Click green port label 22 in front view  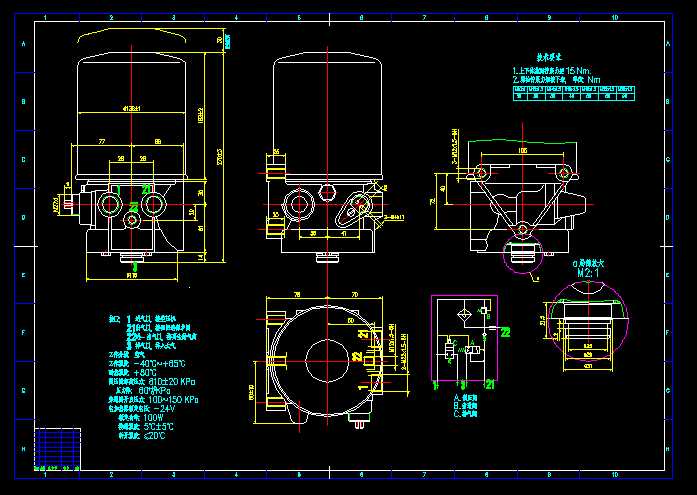[x=134, y=207]
